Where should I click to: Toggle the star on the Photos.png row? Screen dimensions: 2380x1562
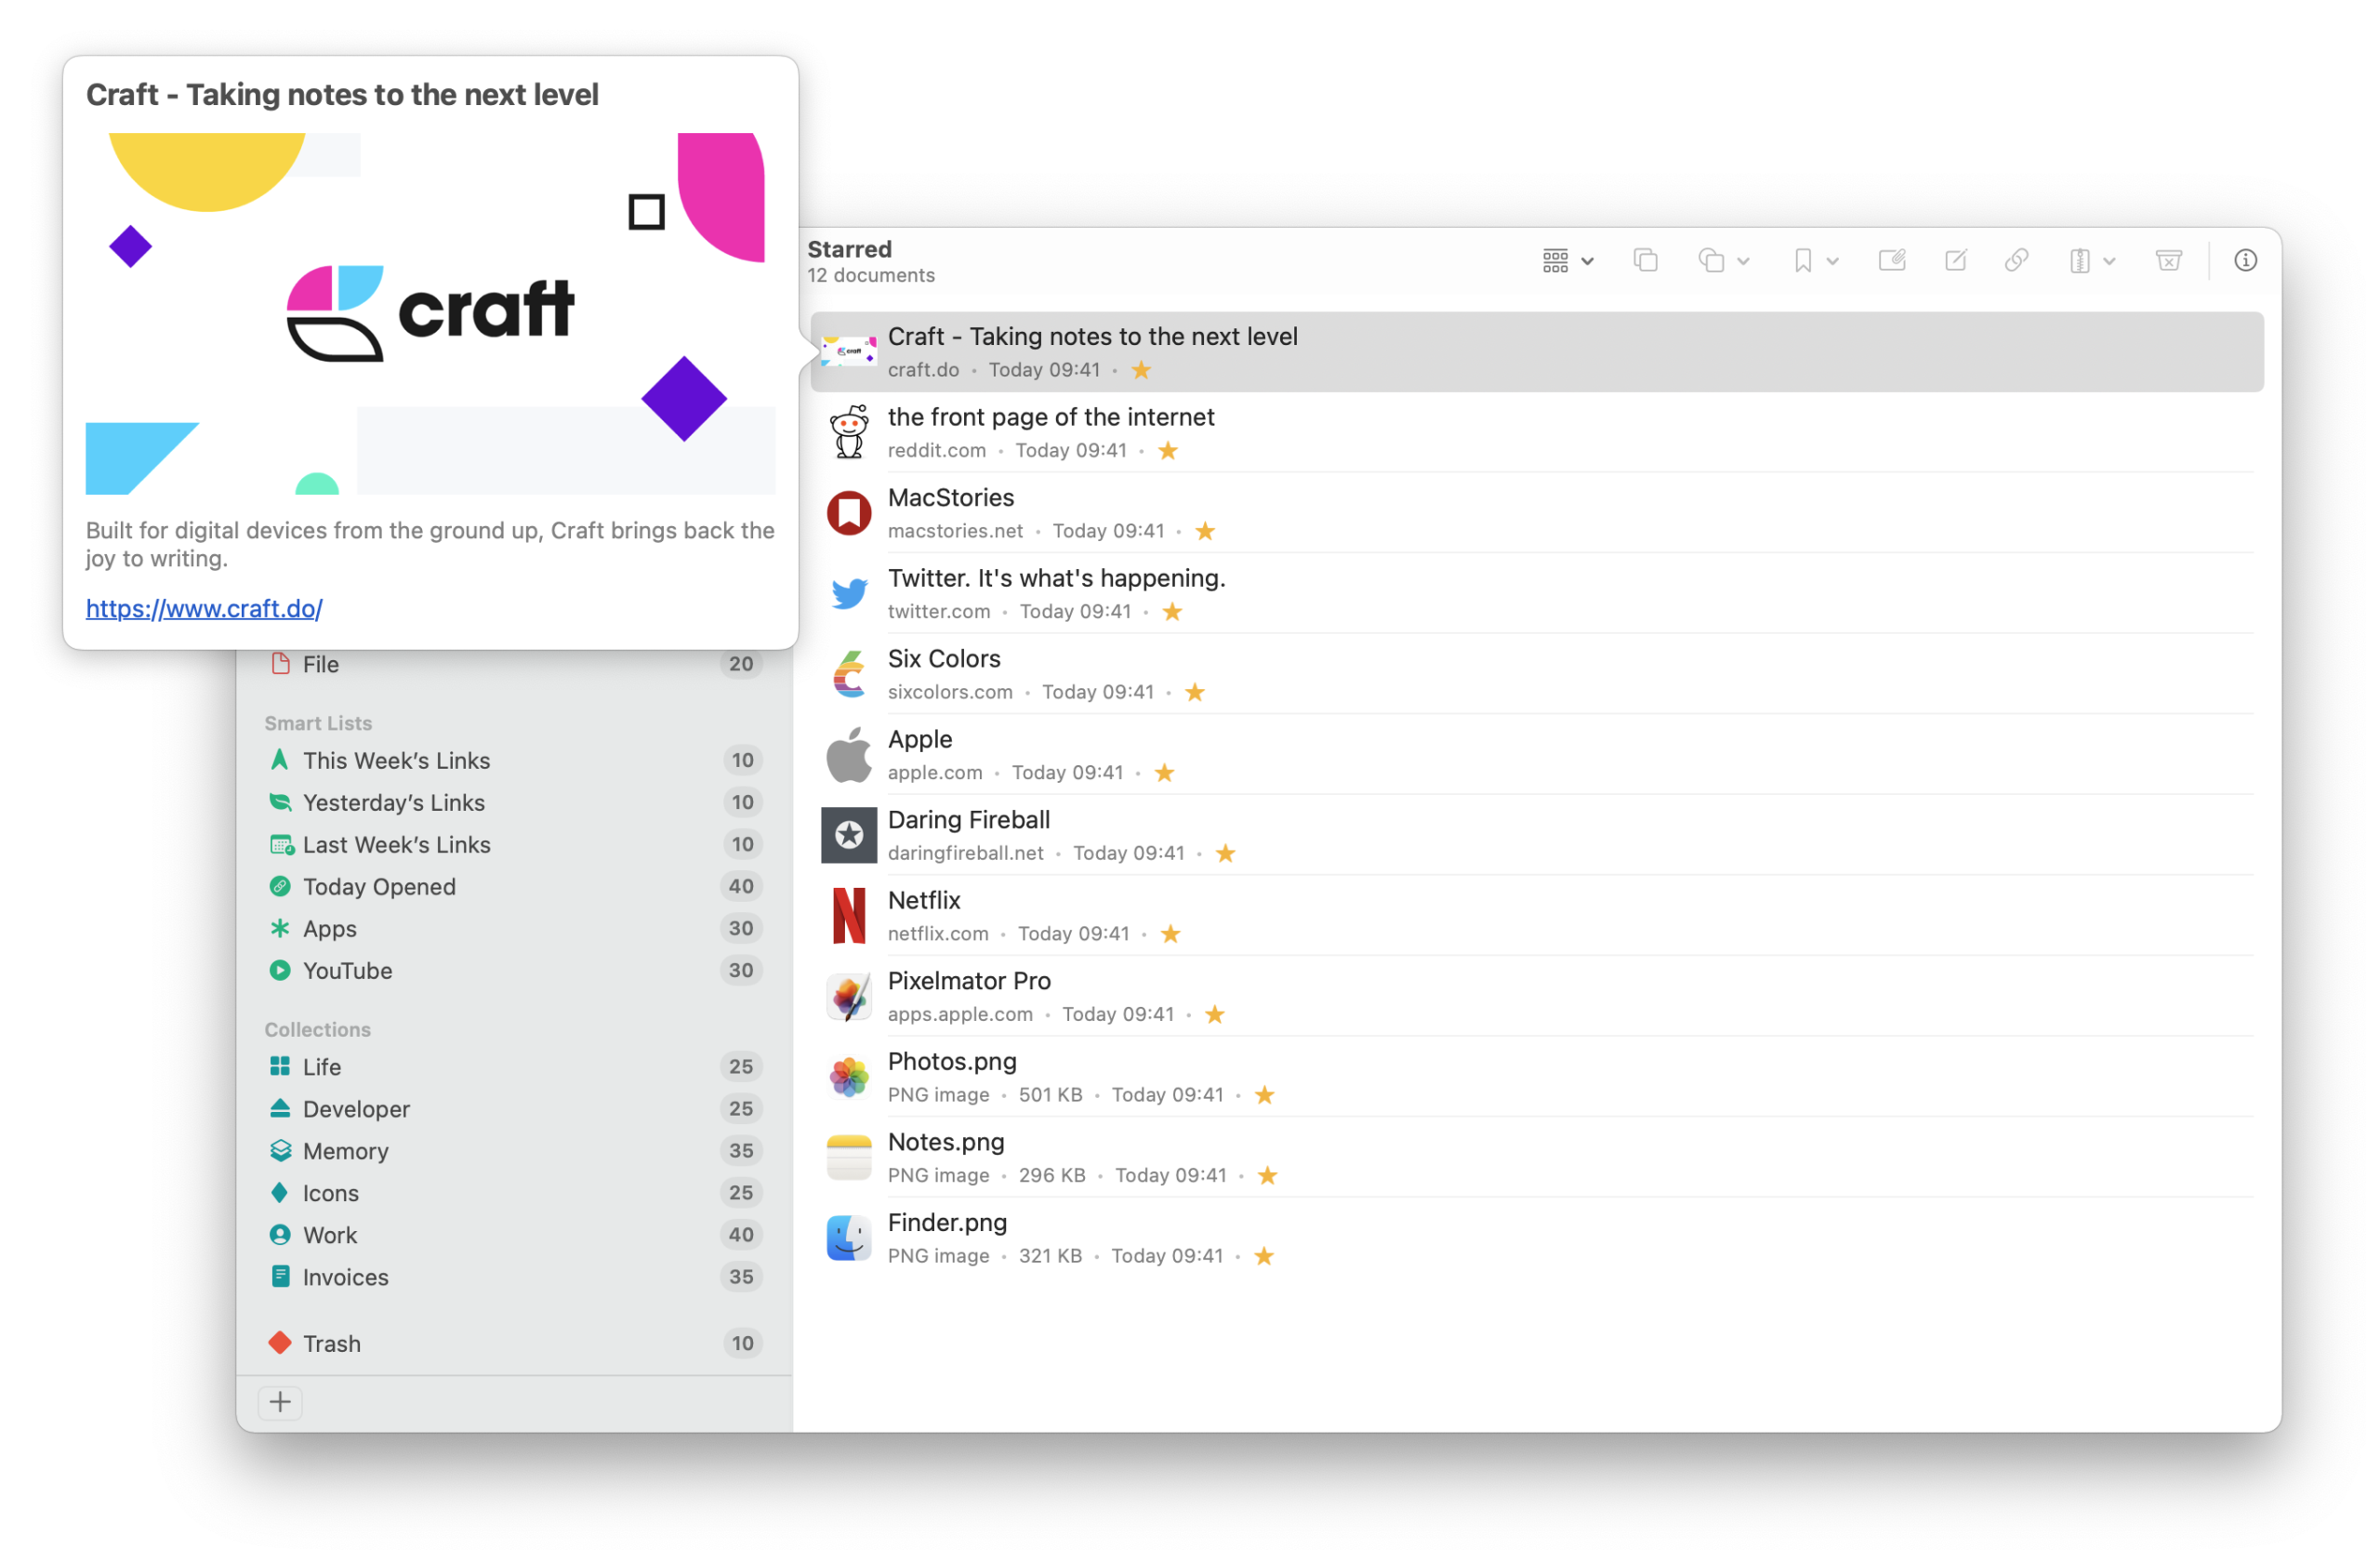(x=1264, y=1095)
